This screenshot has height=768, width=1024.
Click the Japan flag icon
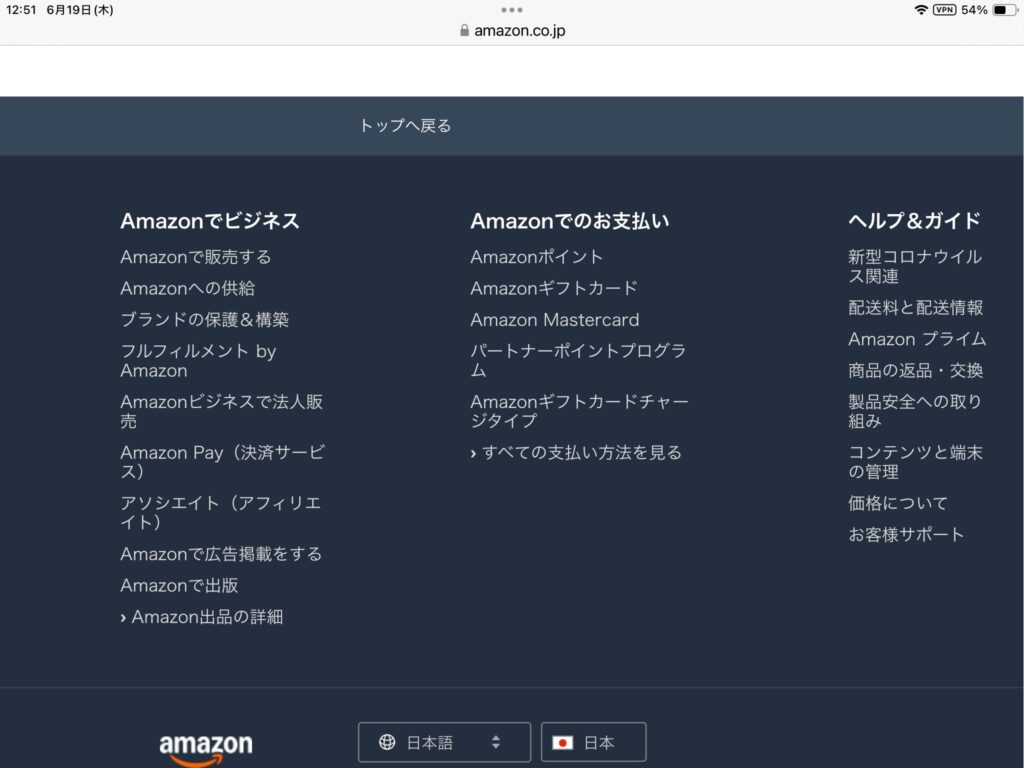[x=562, y=743]
